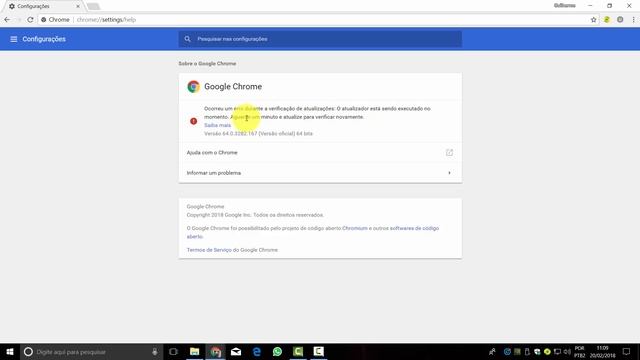The width and height of the screenshot is (640, 360).
Task: Open File Explorer from taskbar
Action: pyautogui.click(x=195, y=352)
